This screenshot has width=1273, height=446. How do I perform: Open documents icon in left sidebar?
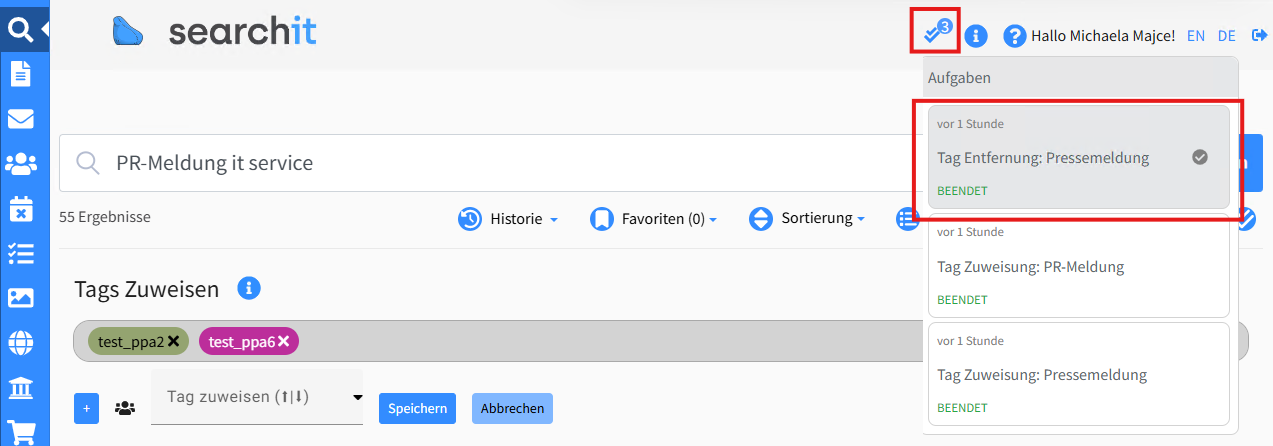coord(20,73)
